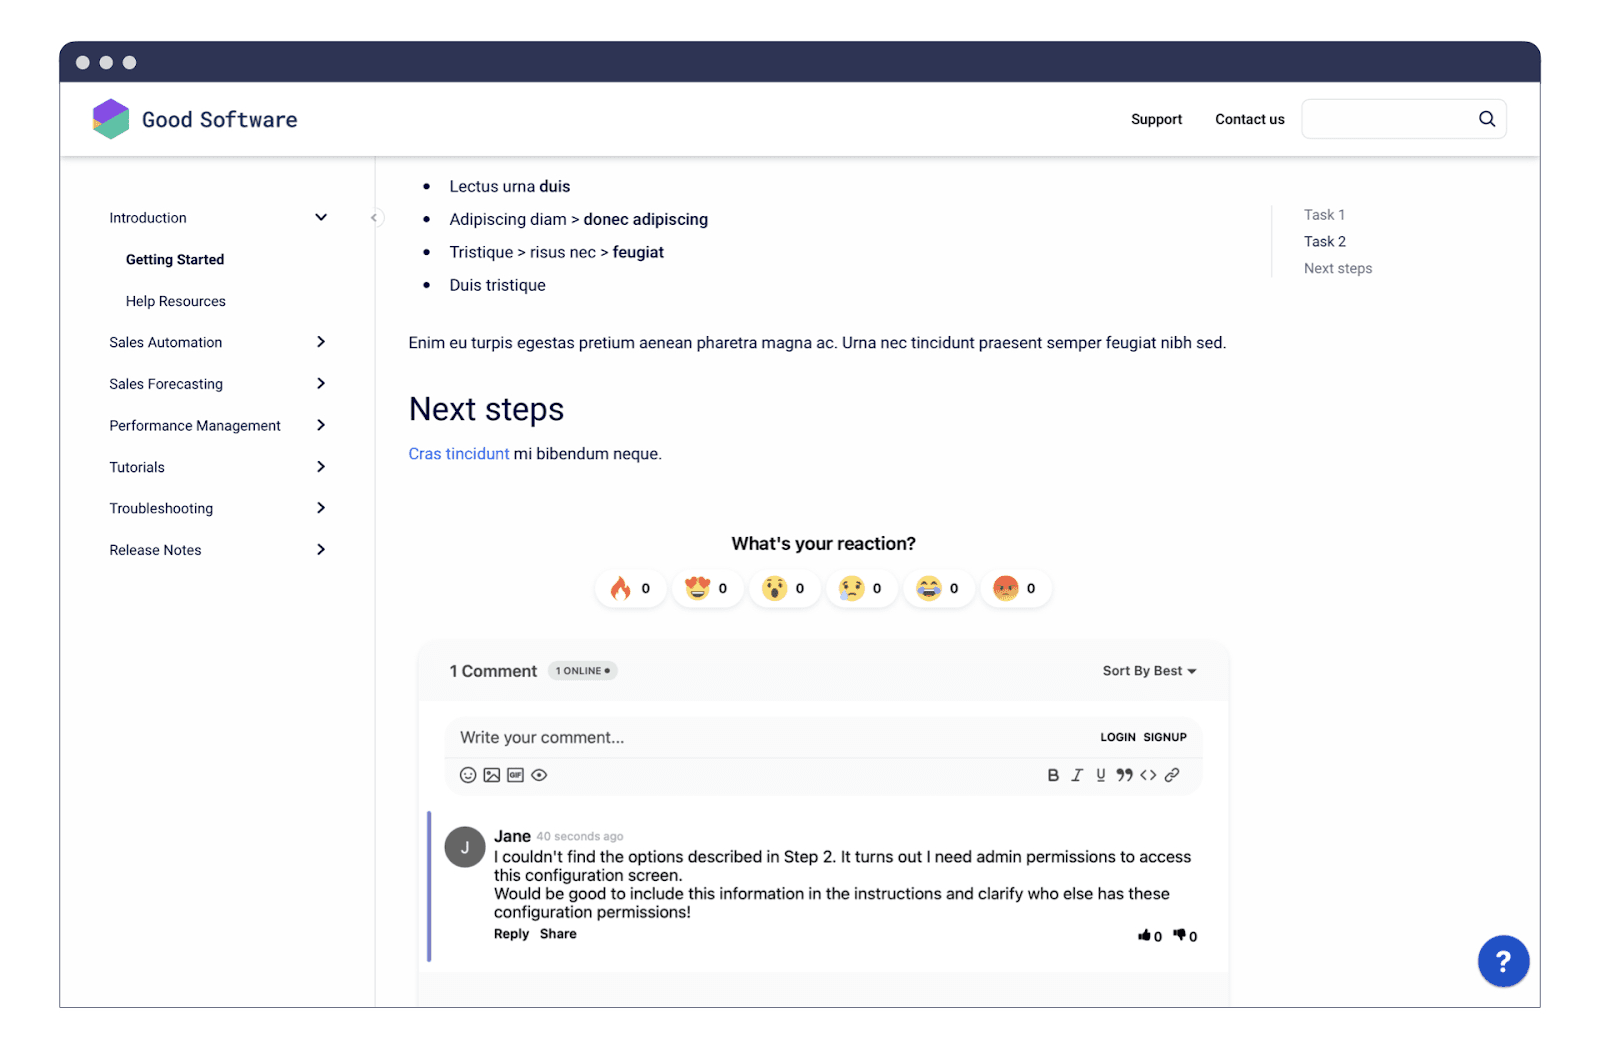Insert a link with the link icon
The width and height of the screenshot is (1600, 1047).
(1172, 775)
